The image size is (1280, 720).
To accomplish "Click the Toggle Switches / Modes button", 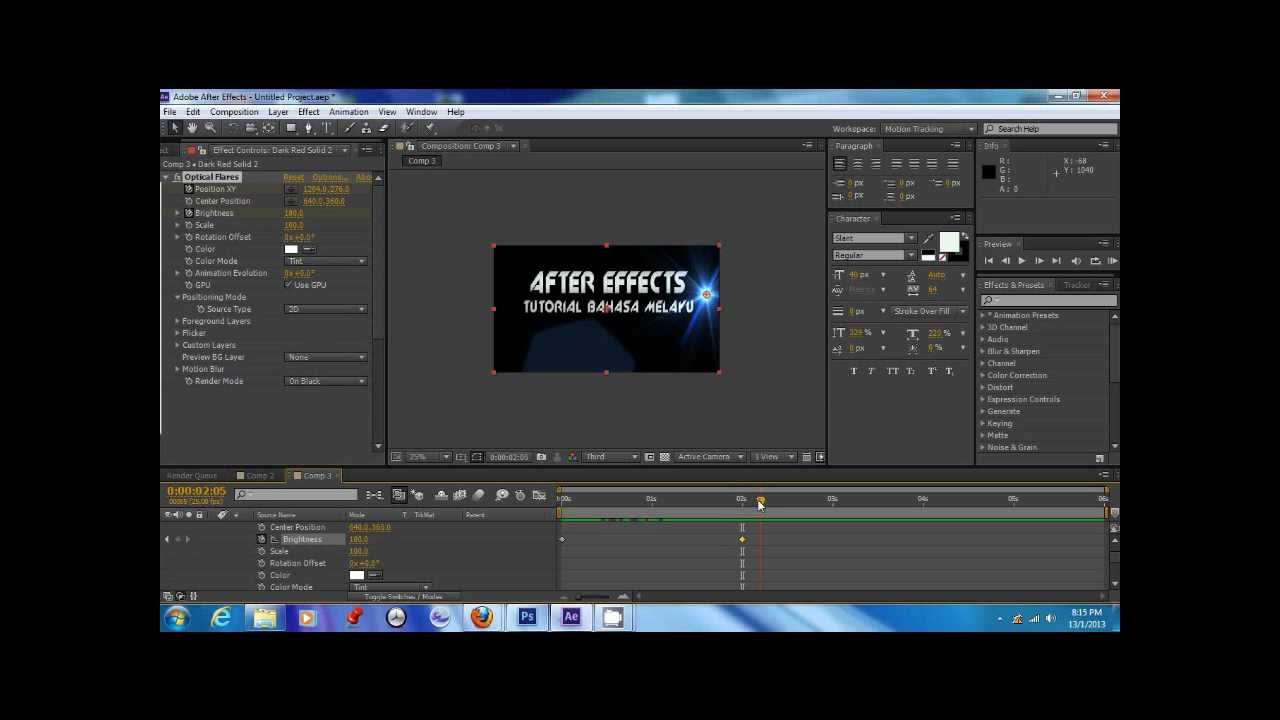I will [x=404, y=597].
